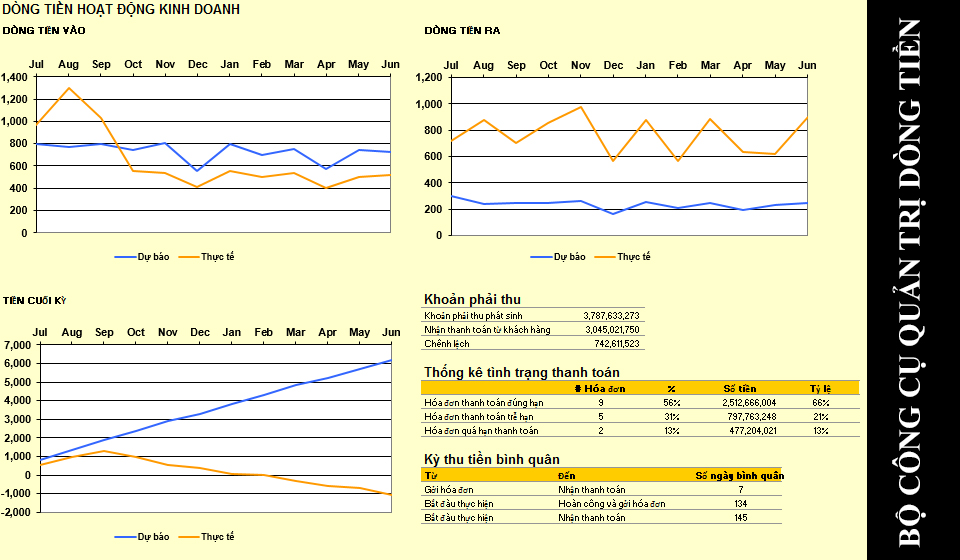The image size is (960, 560).
Task: Select the title 'DÒNG TIỀN HOẠT ĐỘNG KINH DOANH'
Action: tap(121, 9)
